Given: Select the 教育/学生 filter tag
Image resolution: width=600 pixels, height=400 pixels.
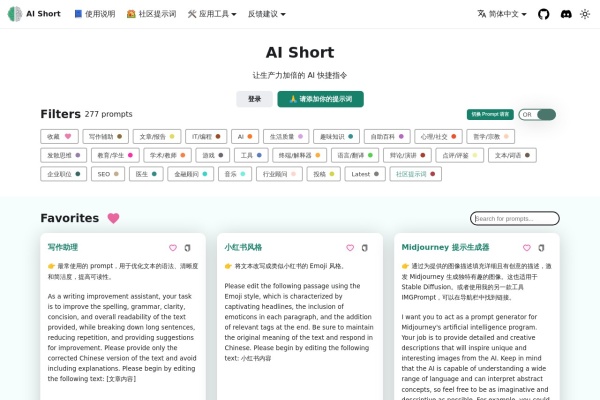Looking at the screenshot, I should pyautogui.click(x=115, y=155).
